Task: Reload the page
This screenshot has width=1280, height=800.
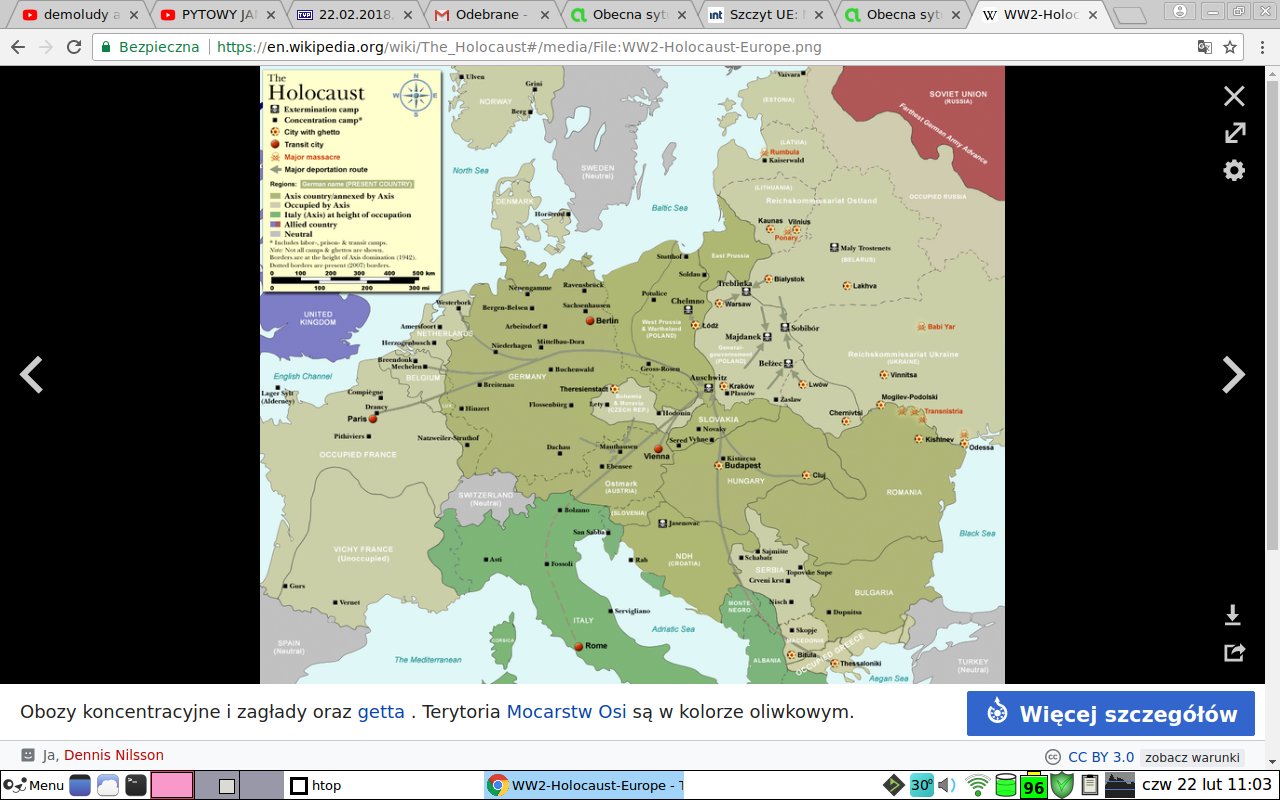Action: 74,47
